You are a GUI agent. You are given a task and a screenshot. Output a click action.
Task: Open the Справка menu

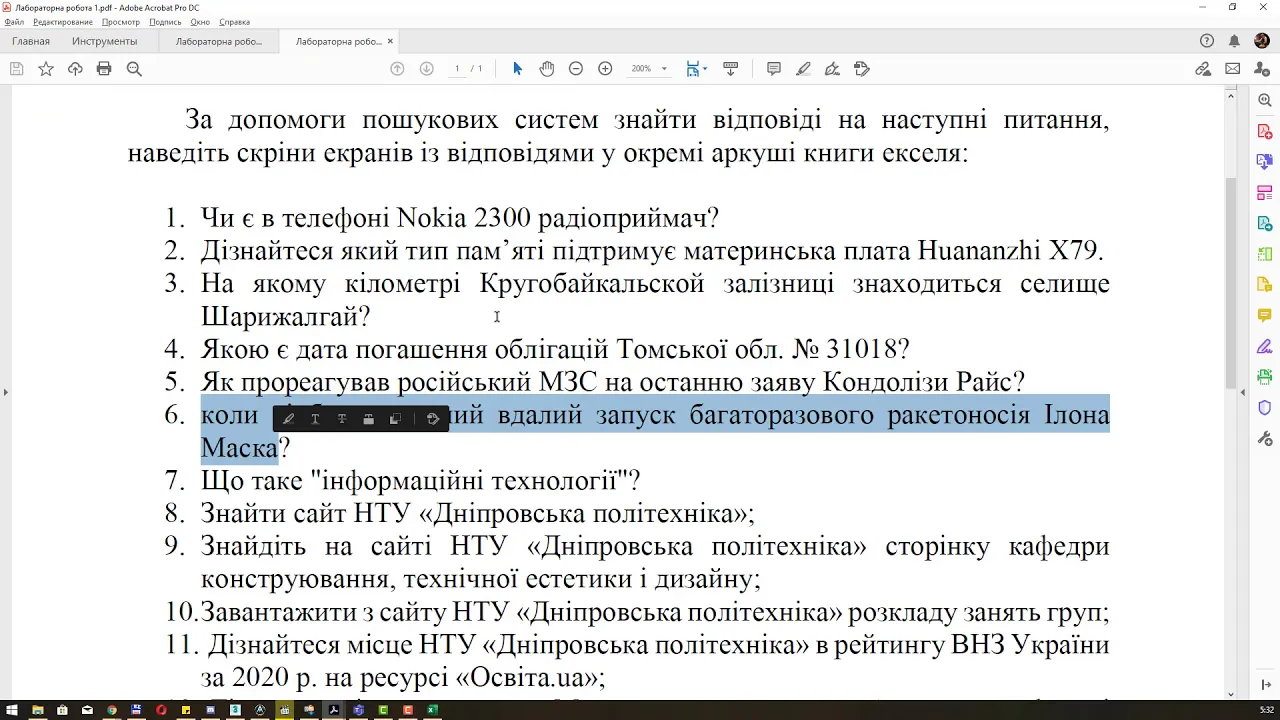click(x=234, y=22)
